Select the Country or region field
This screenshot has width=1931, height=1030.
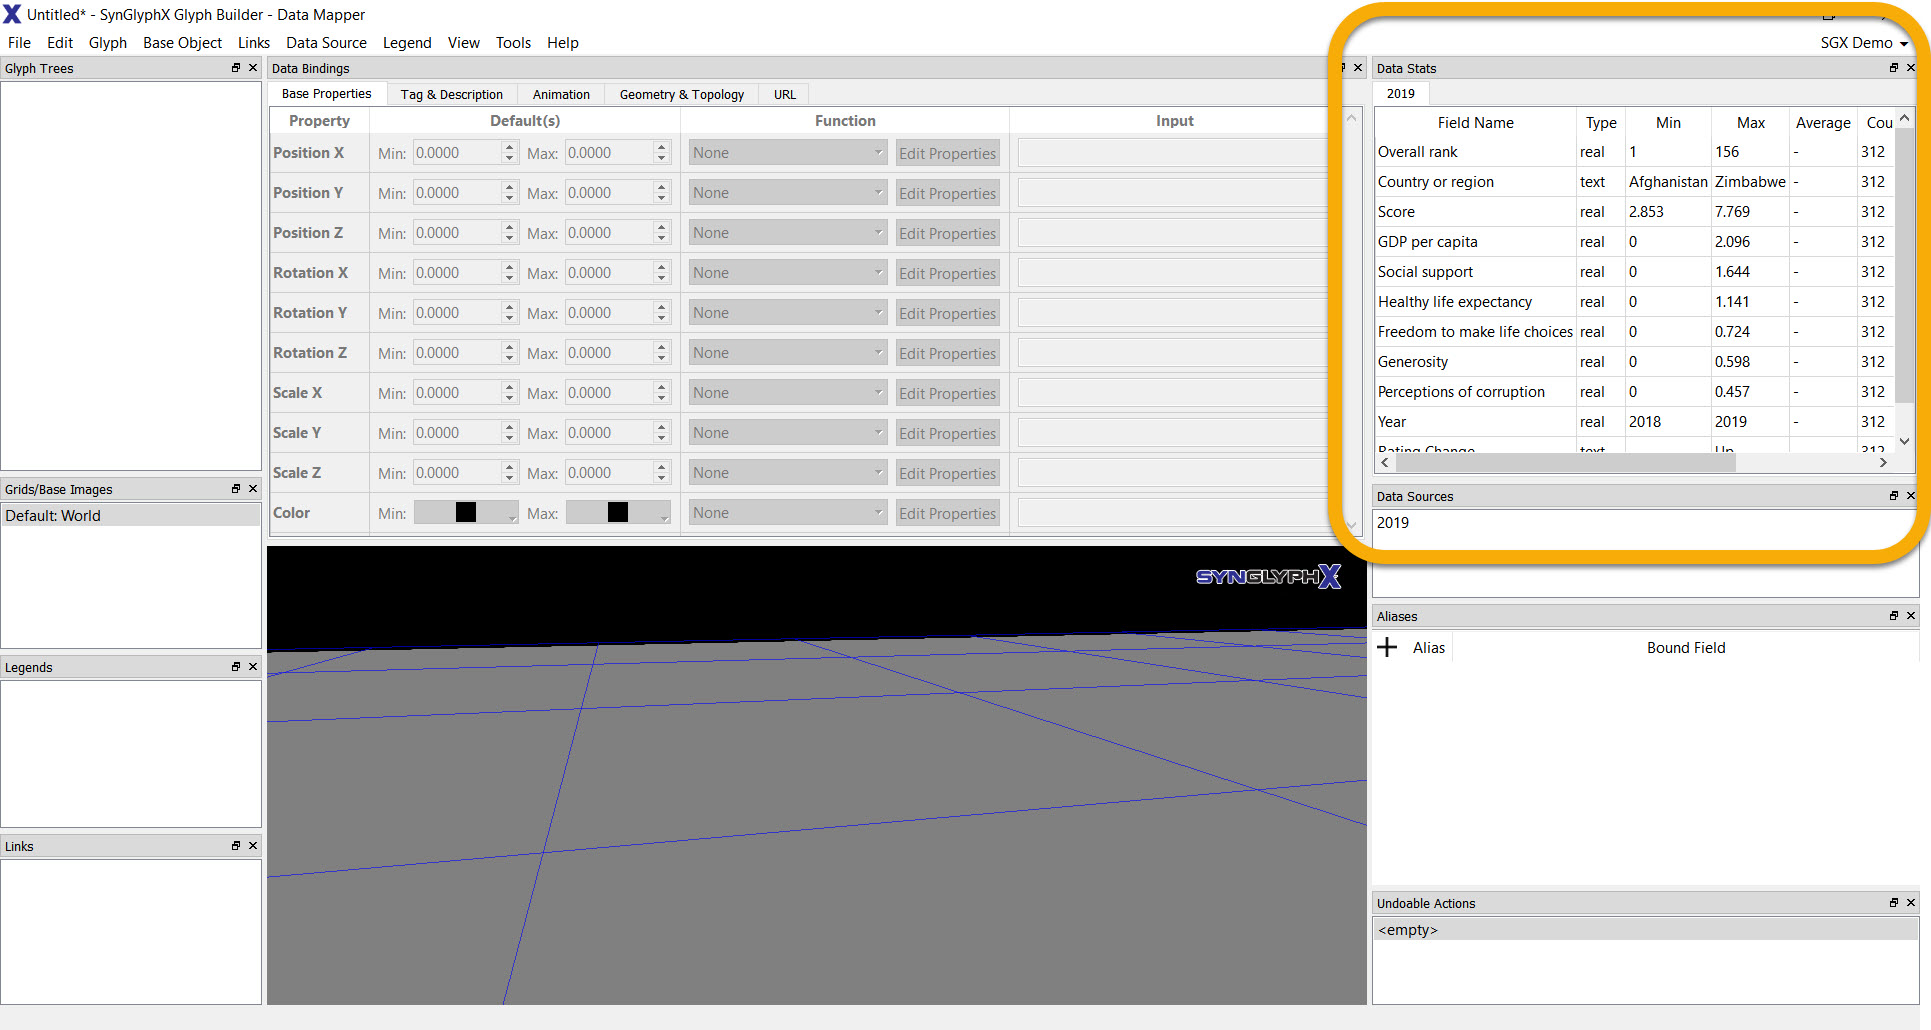[x=1435, y=182]
